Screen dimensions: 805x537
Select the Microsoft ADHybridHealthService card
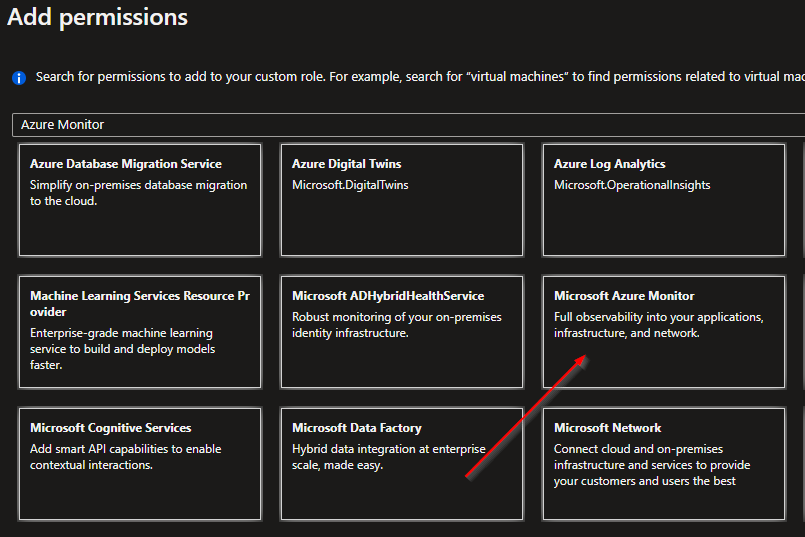[x=401, y=332]
